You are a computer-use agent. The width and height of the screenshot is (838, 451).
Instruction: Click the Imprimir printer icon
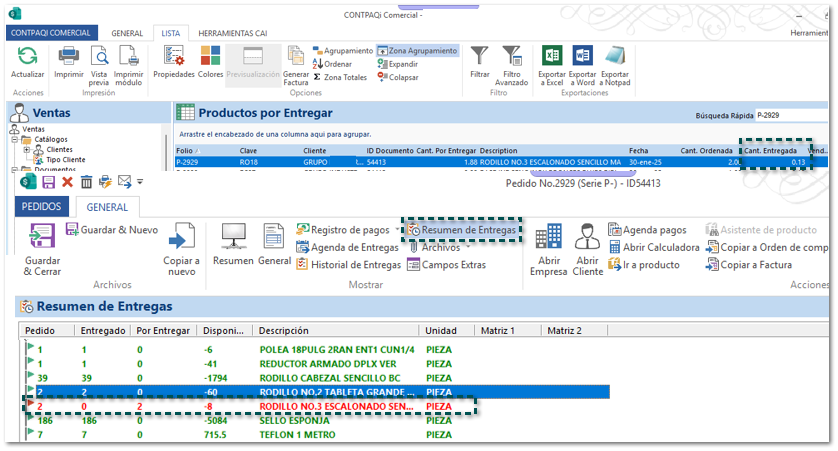(x=69, y=57)
